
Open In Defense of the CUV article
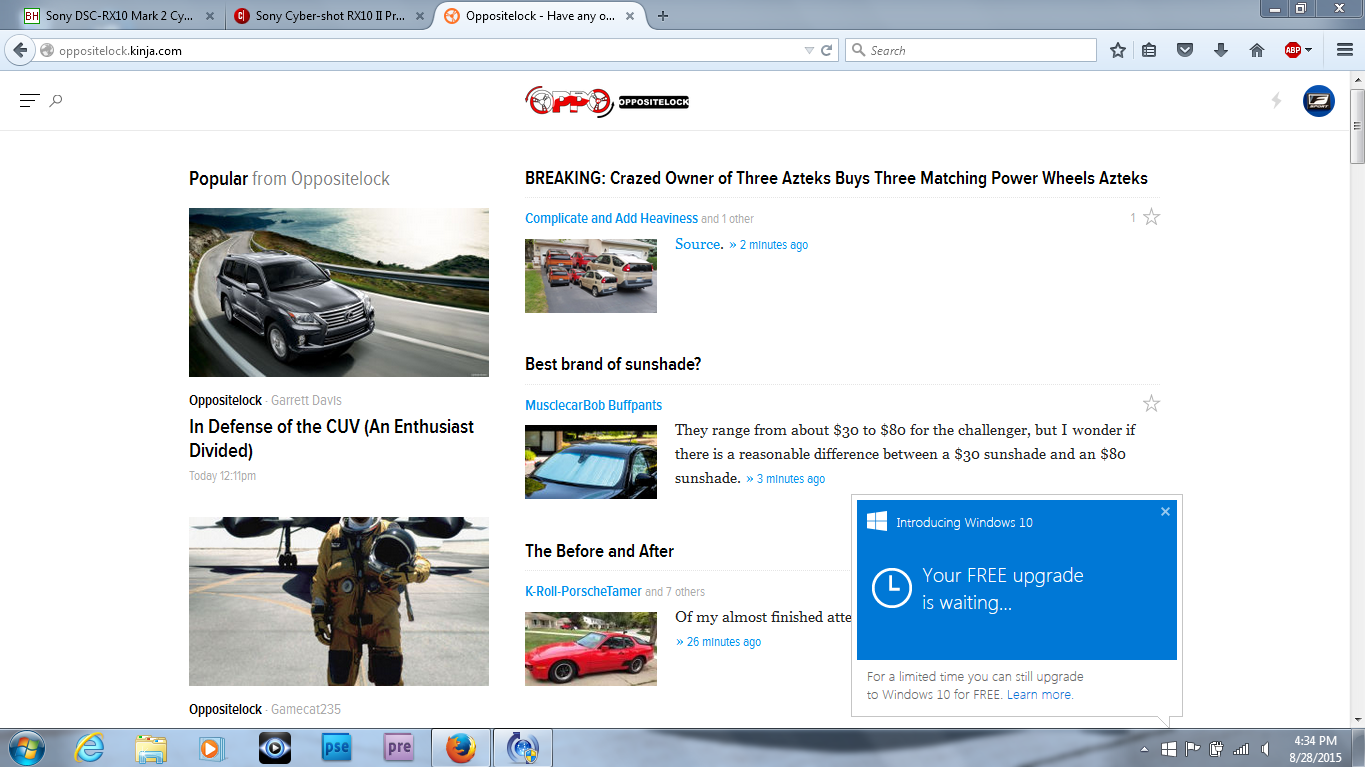point(331,438)
